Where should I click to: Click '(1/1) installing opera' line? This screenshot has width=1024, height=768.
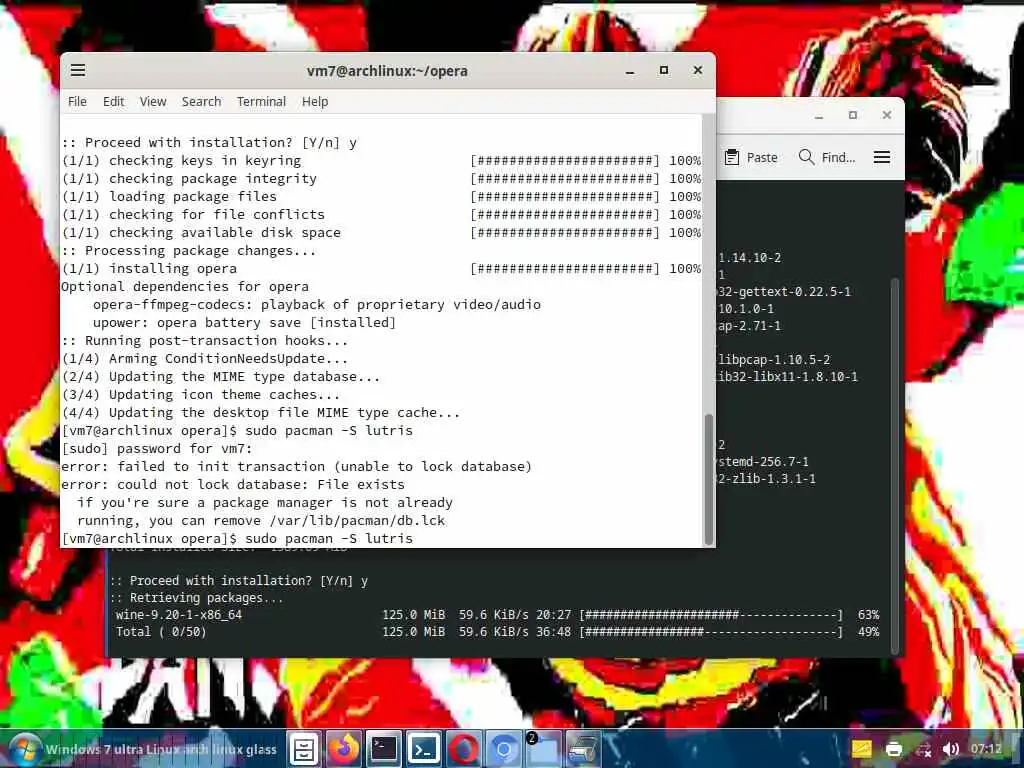pyautogui.click(x=381, y=268)
